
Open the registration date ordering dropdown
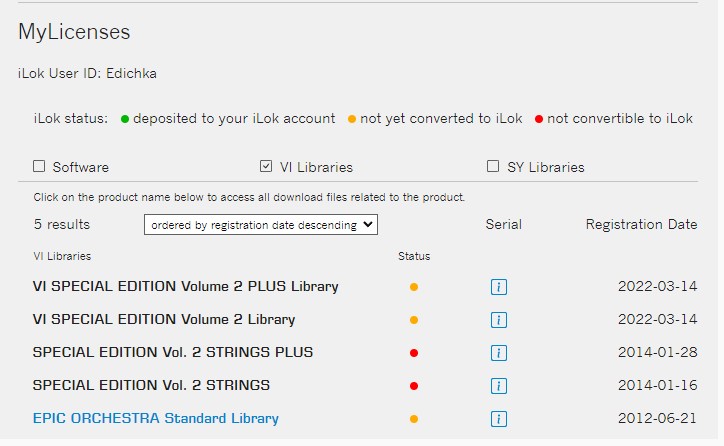pyautogui.click(x=261, y=225)
